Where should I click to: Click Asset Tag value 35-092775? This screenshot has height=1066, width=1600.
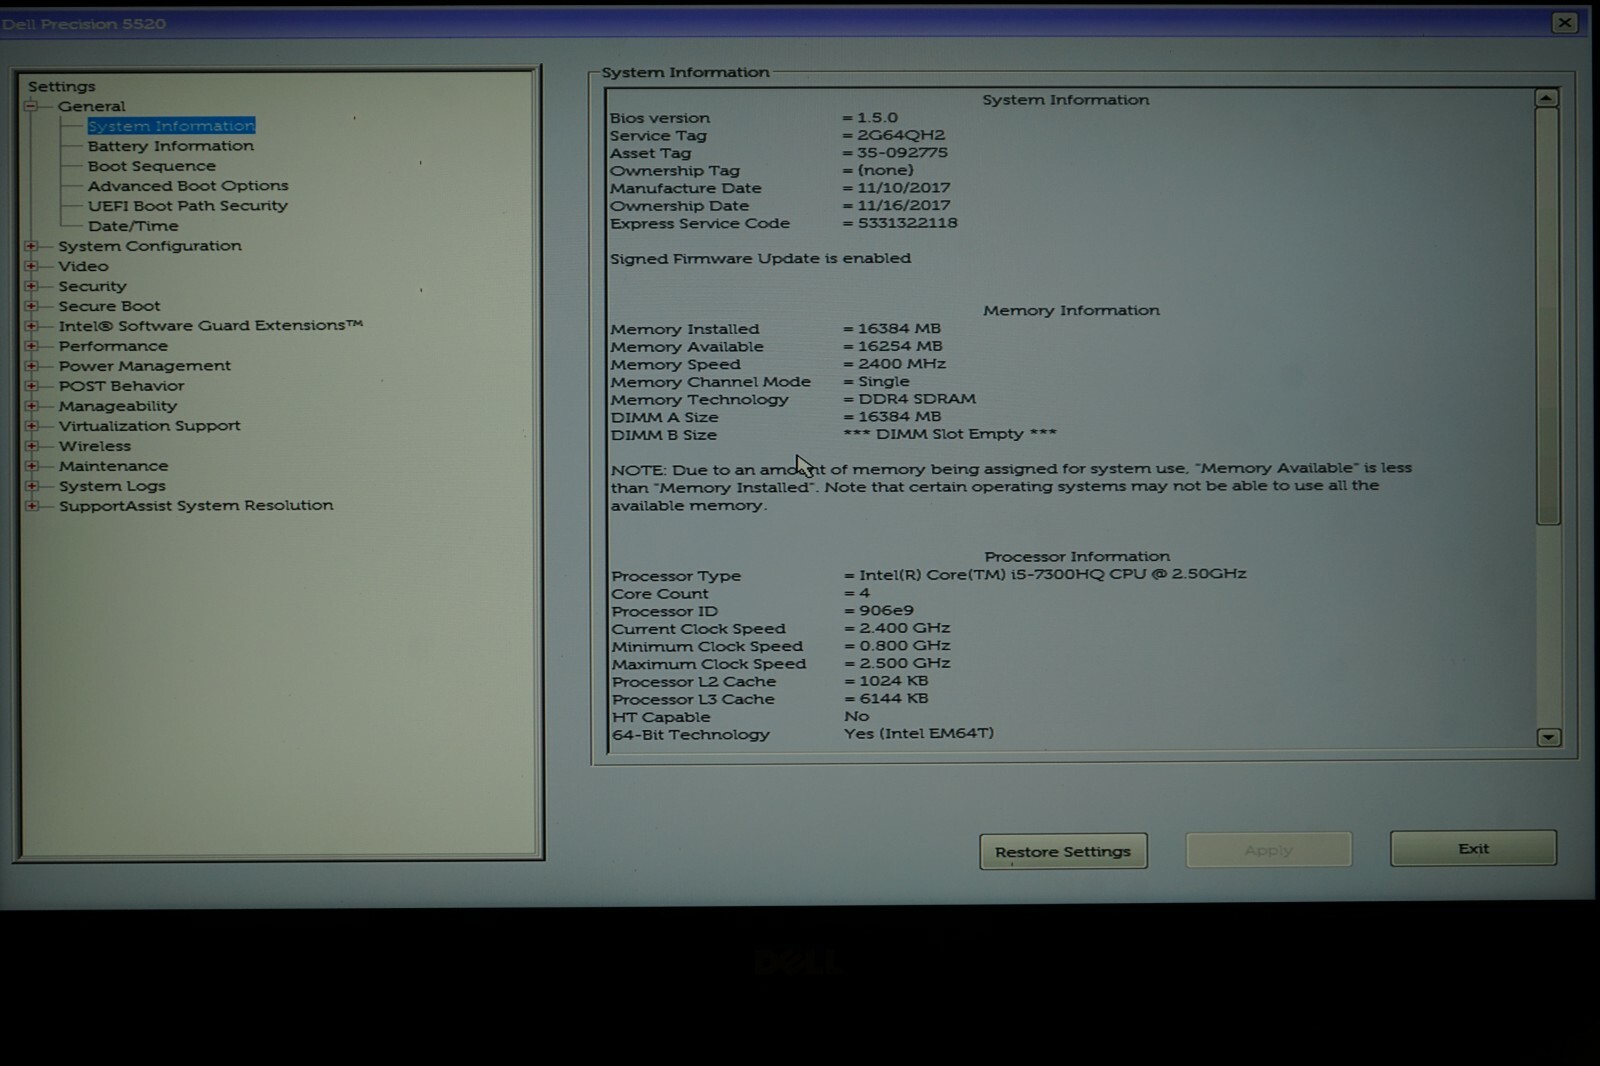pos(902,153)
